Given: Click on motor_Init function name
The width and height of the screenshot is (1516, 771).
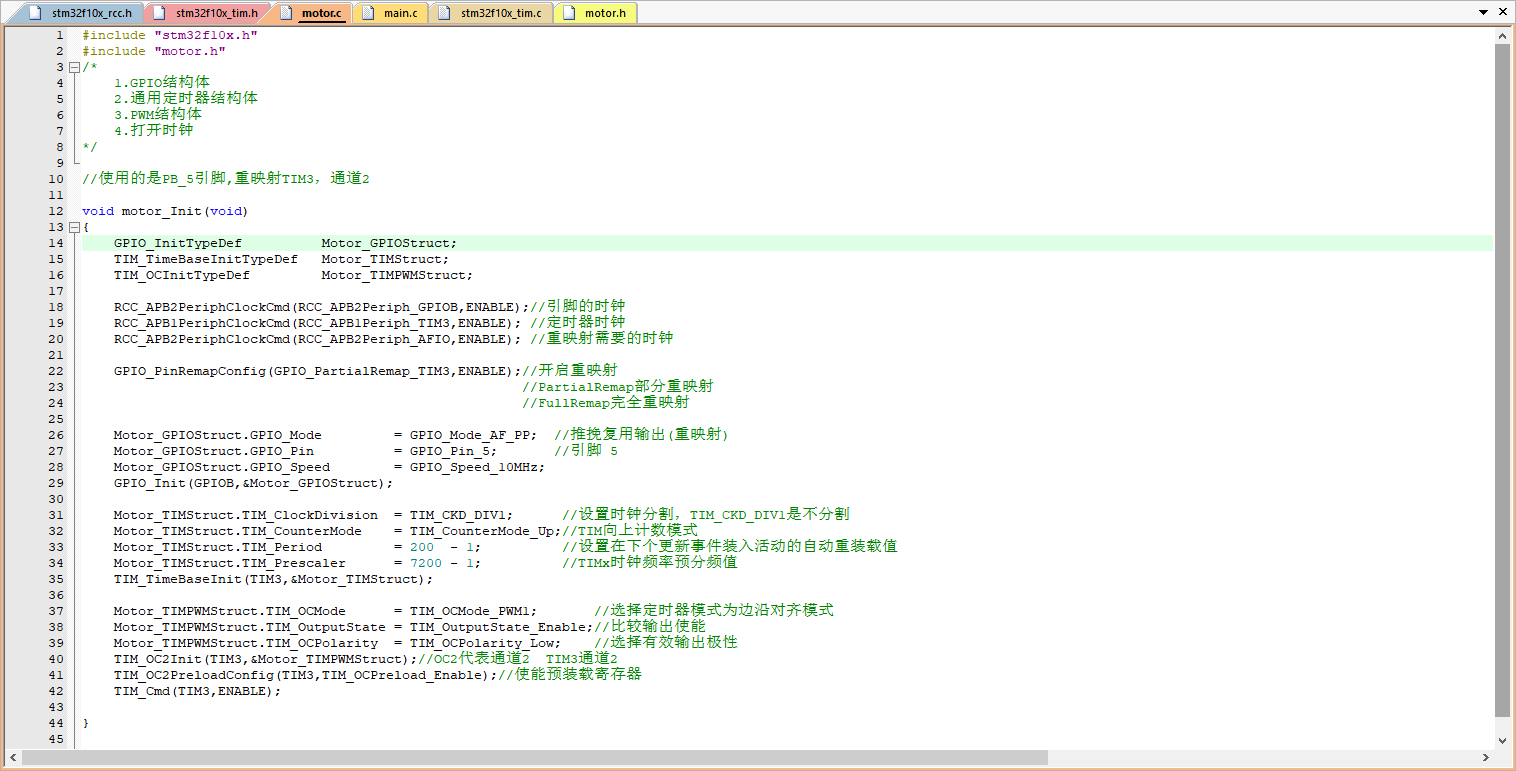Looking at the screenshot, I should [161, 211].
